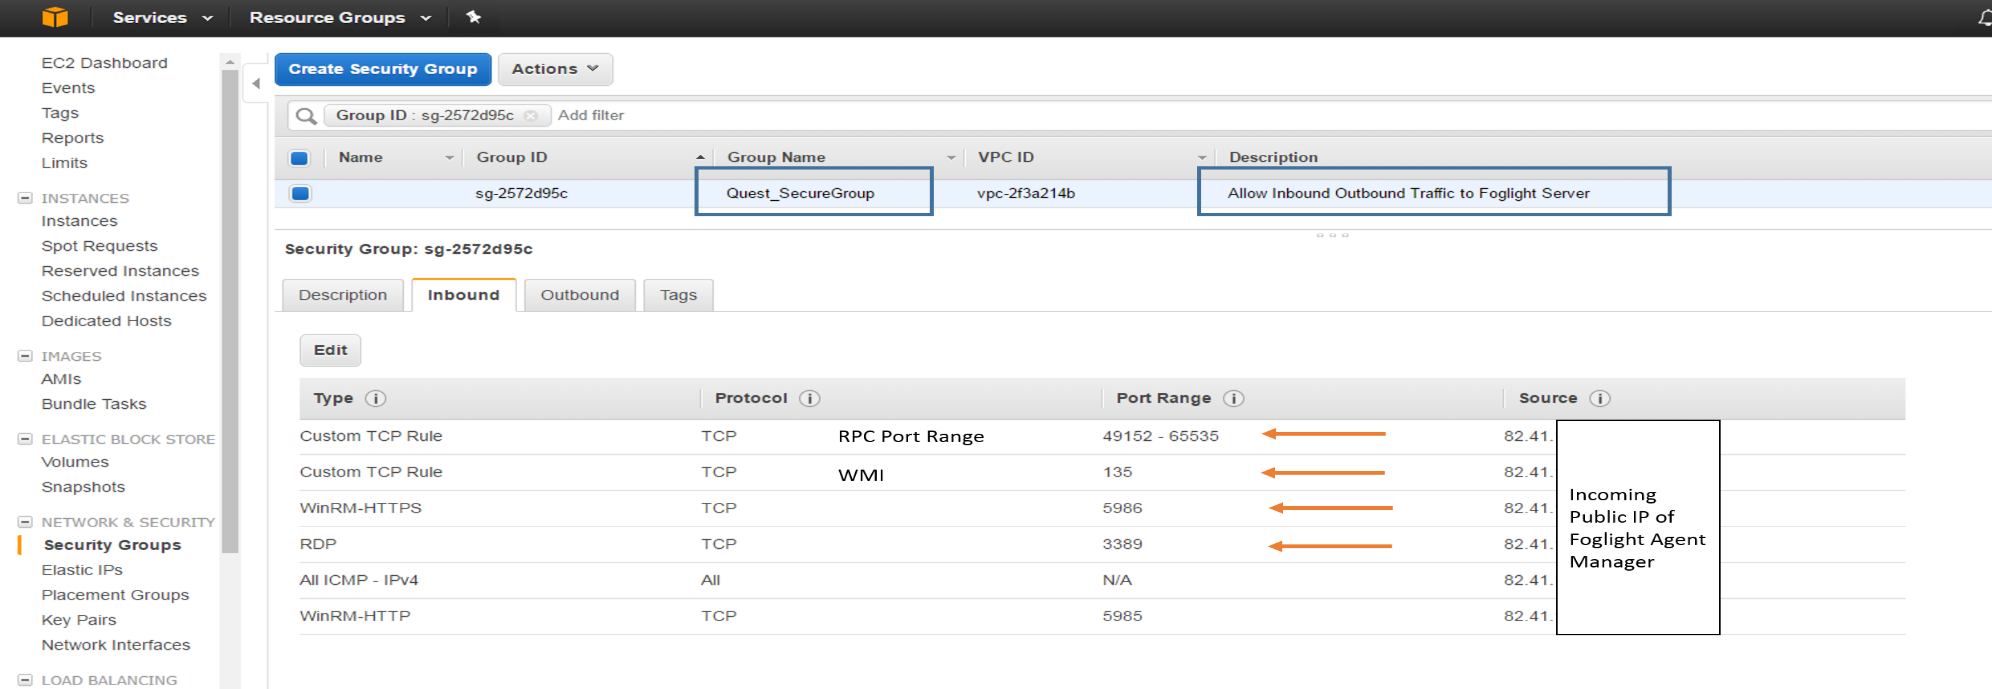Collapse the NETWORK & SECURITY section
Viewport: 1992px width, 689px height.
coord(25,522)
